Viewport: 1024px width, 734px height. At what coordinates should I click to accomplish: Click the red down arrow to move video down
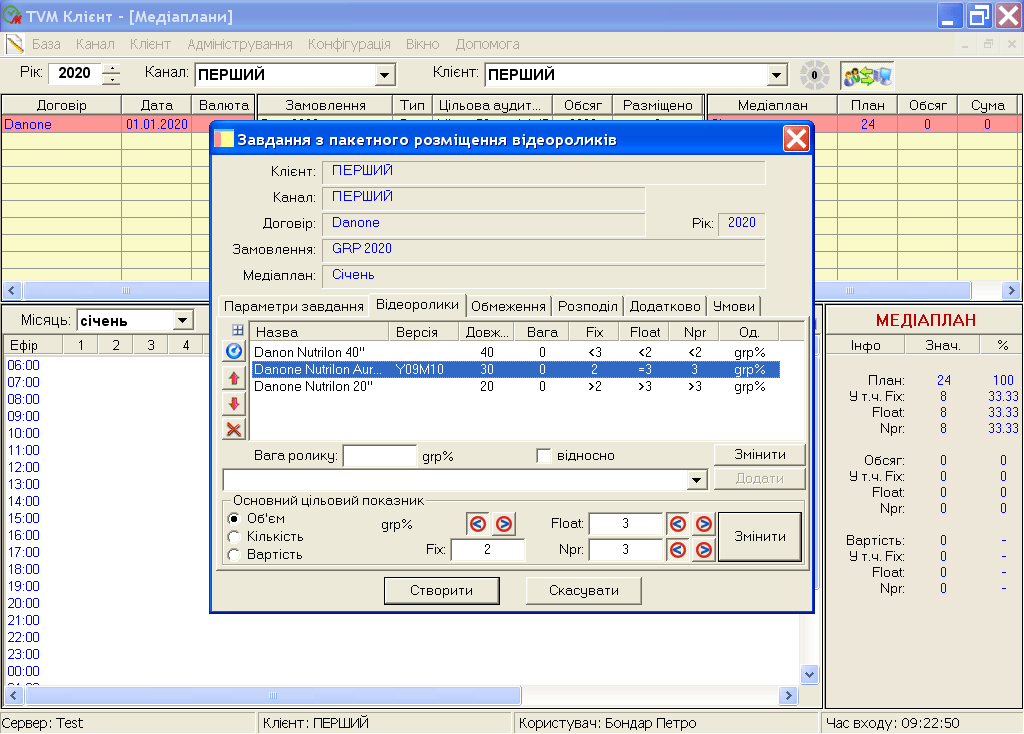tap(234, 404)
